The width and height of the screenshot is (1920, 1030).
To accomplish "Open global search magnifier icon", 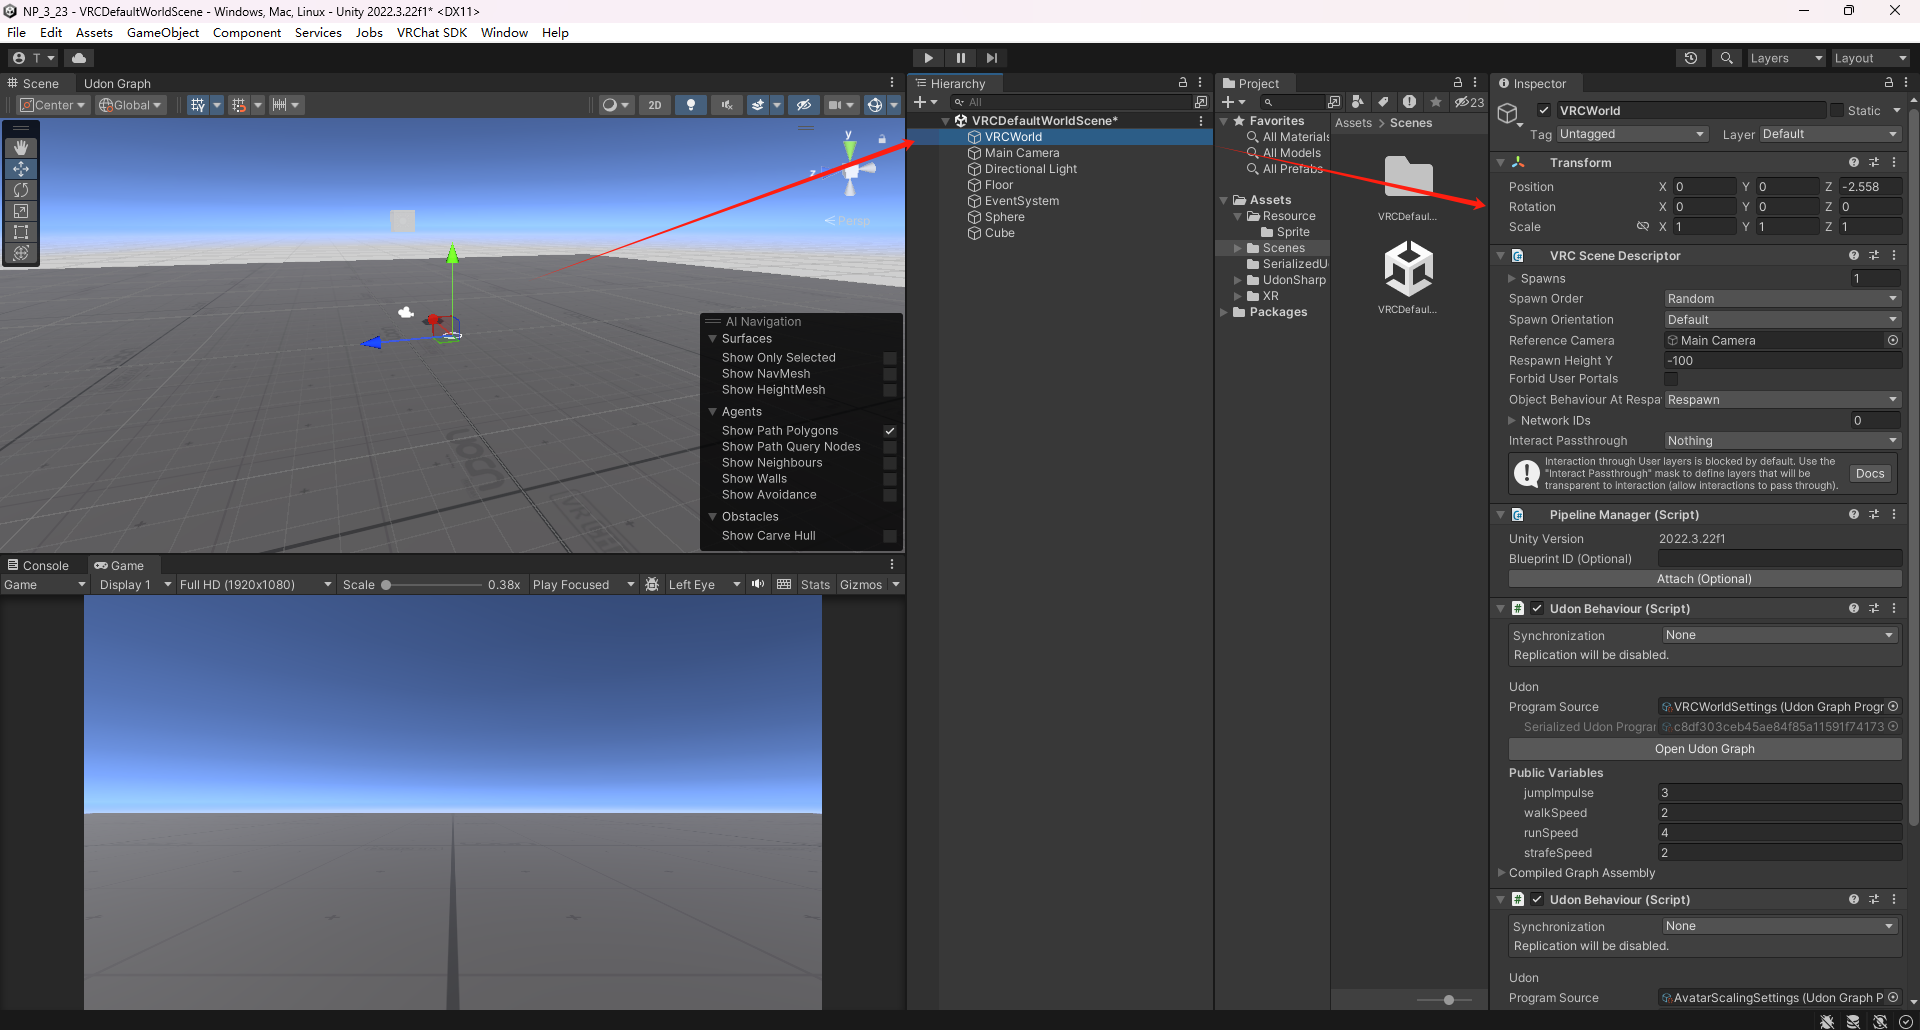I will tap(1726, 58).
